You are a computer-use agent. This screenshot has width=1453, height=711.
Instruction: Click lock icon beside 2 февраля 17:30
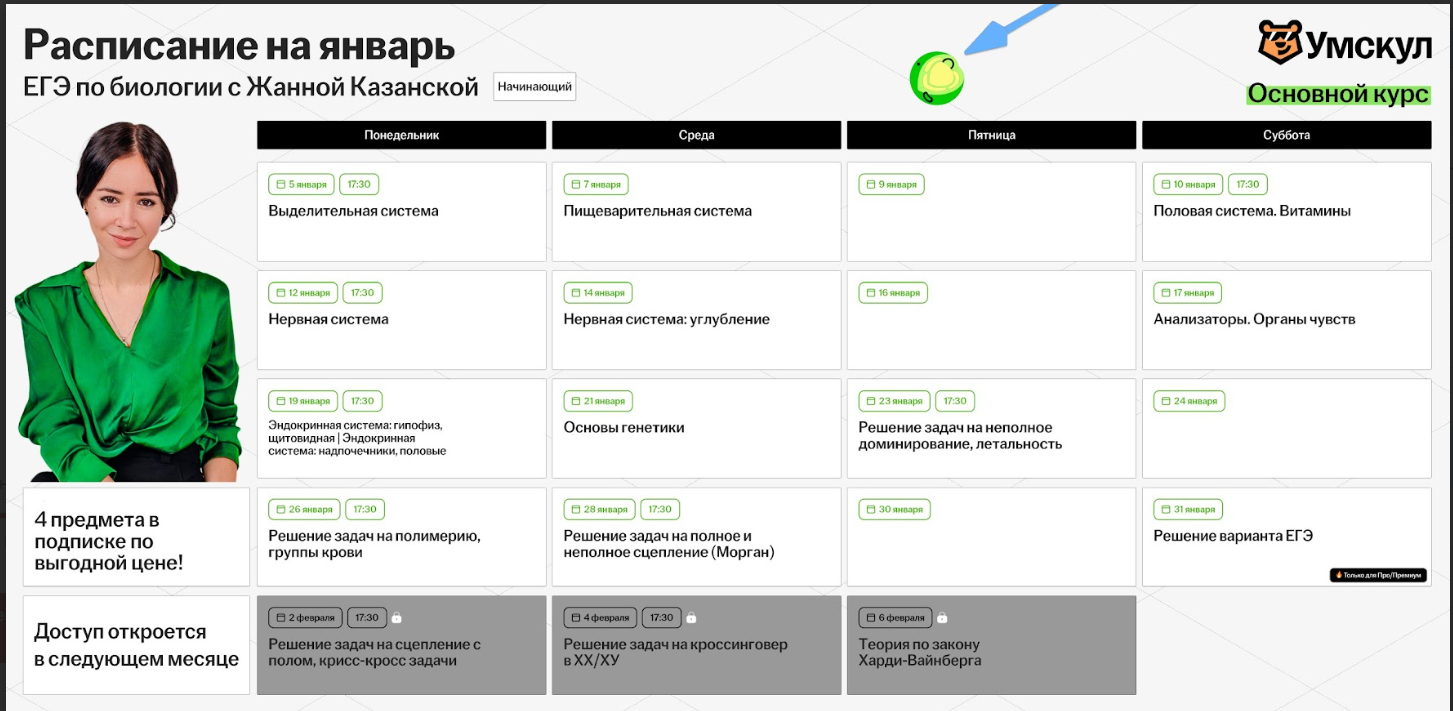[x=396, y=618]
